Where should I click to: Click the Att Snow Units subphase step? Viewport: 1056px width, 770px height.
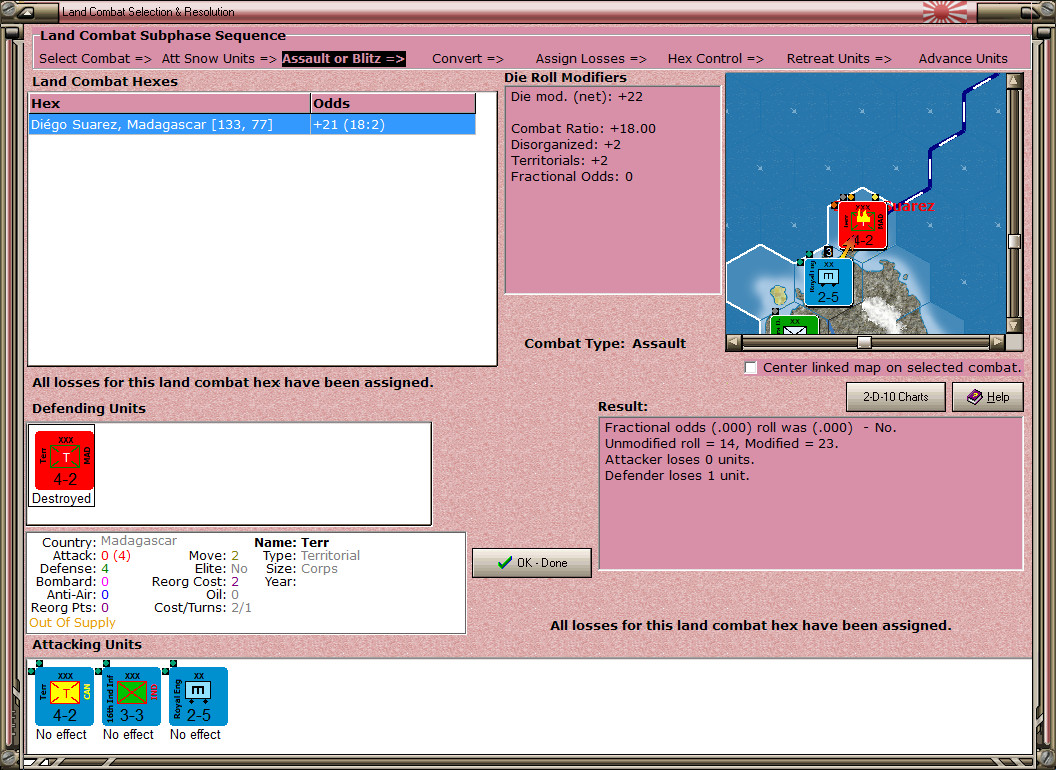(219, 59)
